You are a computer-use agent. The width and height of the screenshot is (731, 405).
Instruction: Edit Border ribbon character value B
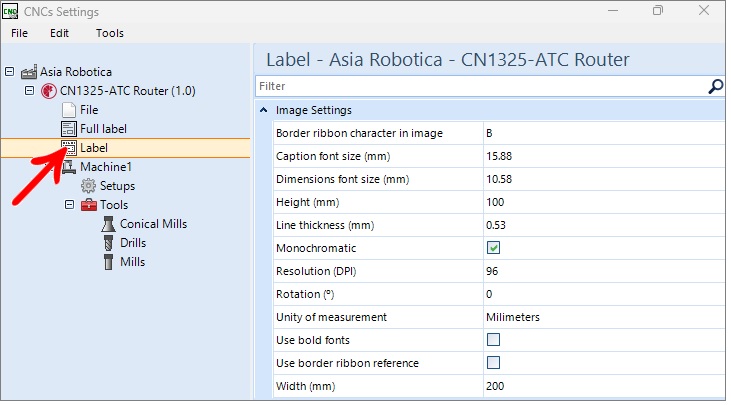click(x=604, y=133)
